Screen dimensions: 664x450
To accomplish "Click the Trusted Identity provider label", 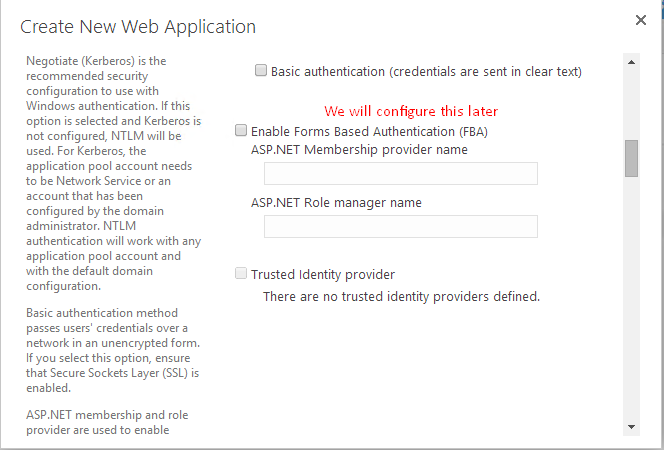I will 323,275.
